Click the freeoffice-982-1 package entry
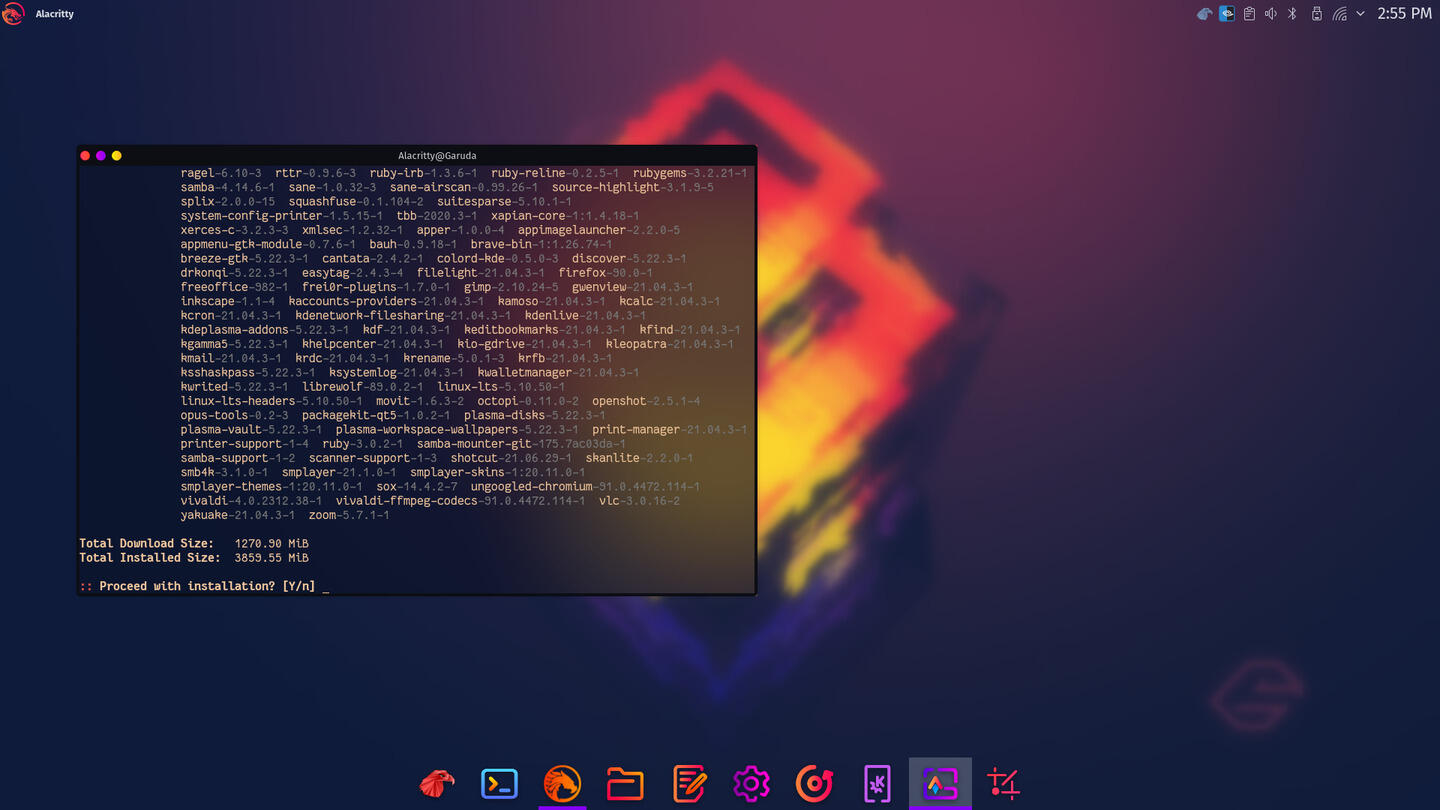The image size is (1440, 810). 234,287
